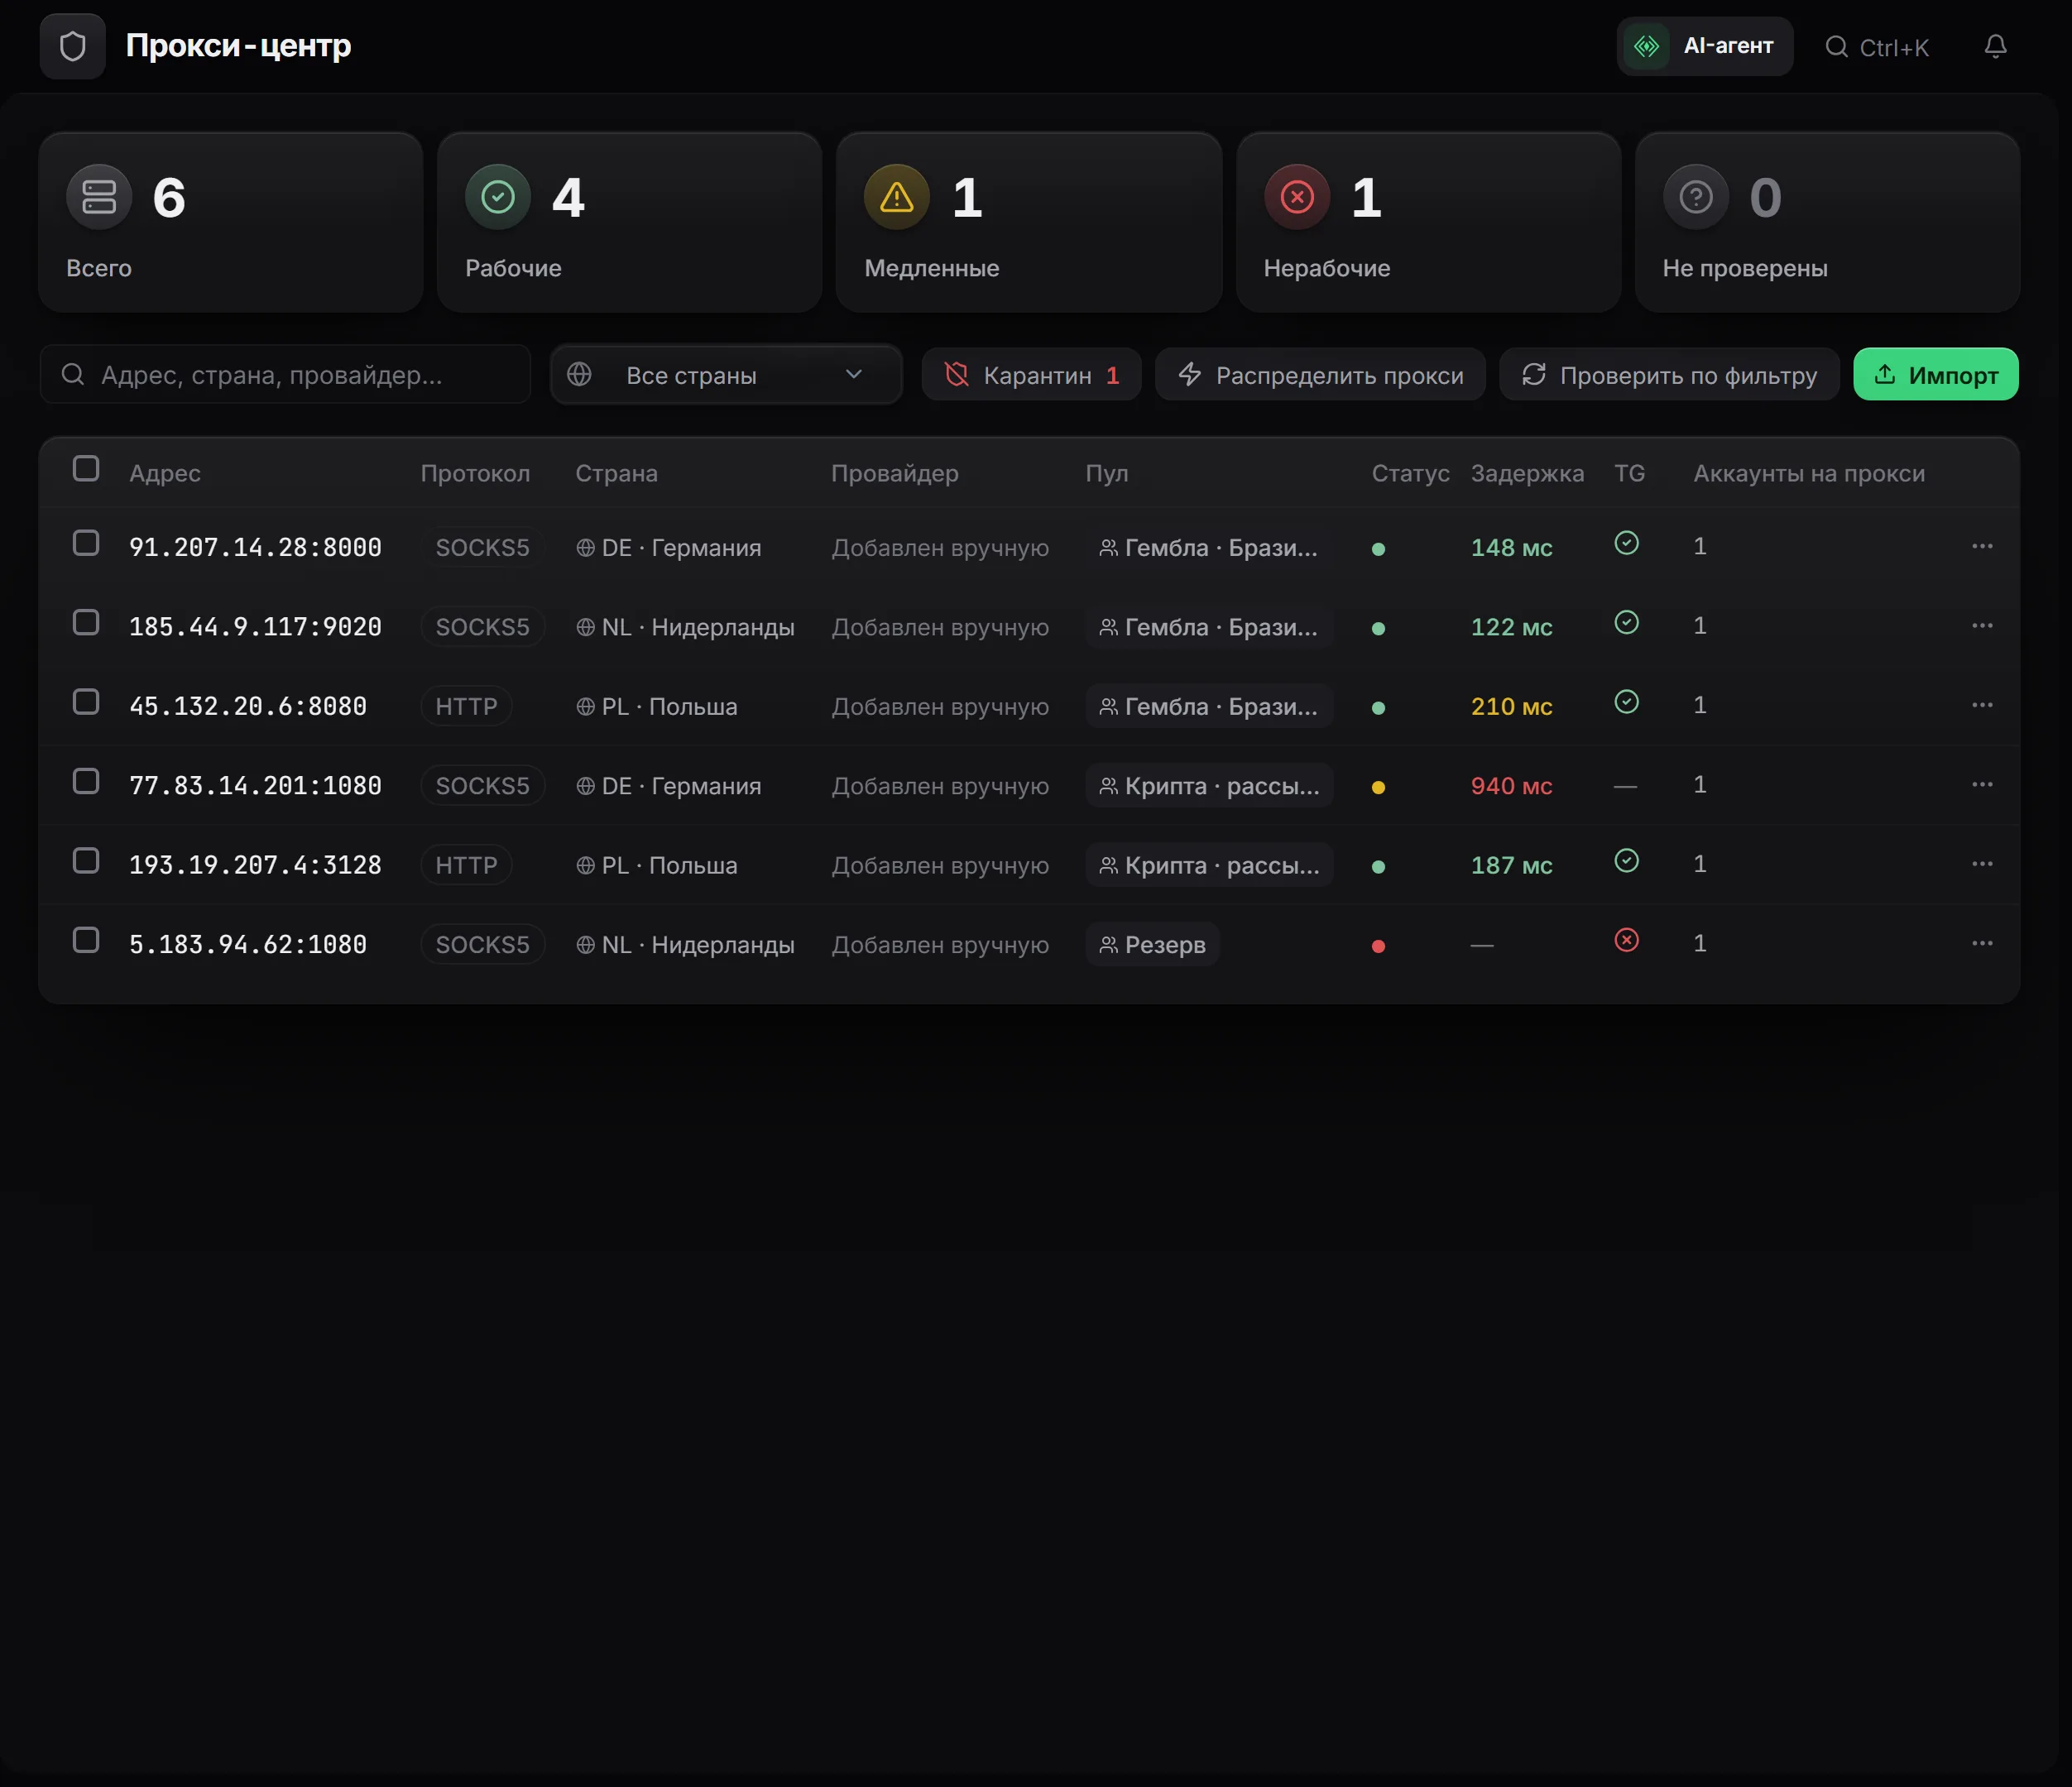This screenshot has width=2072, height=1787.
Task: Run Проверить по фильтру
Action: (x=1669, y=375)
